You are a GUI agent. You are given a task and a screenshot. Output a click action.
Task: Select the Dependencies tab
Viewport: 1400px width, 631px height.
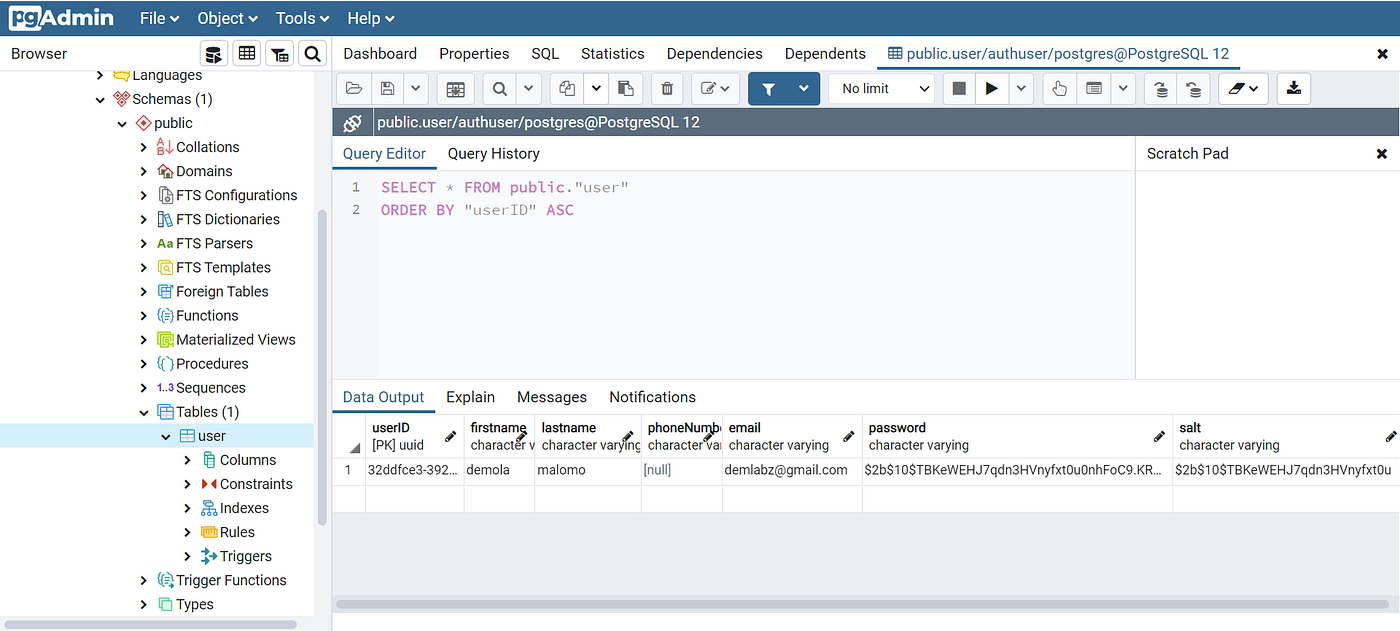click(x=714, y=53)
